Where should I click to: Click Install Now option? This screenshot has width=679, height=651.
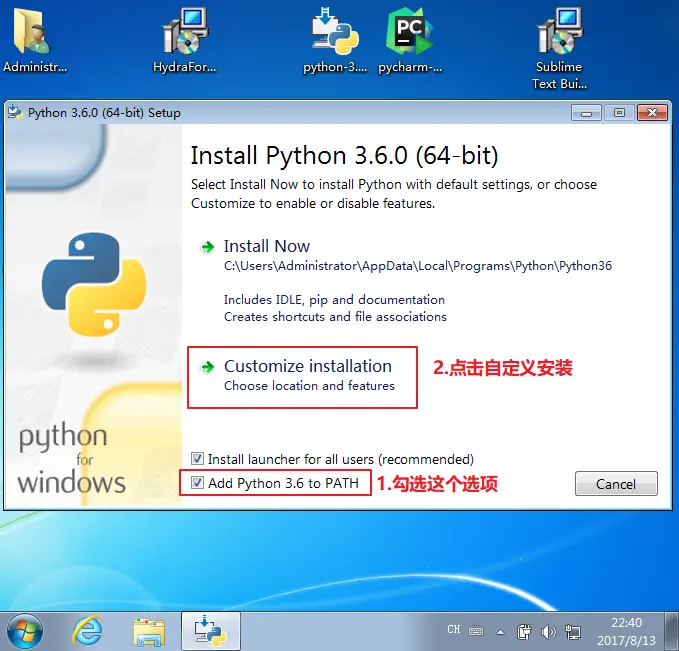tap(267, 246)
